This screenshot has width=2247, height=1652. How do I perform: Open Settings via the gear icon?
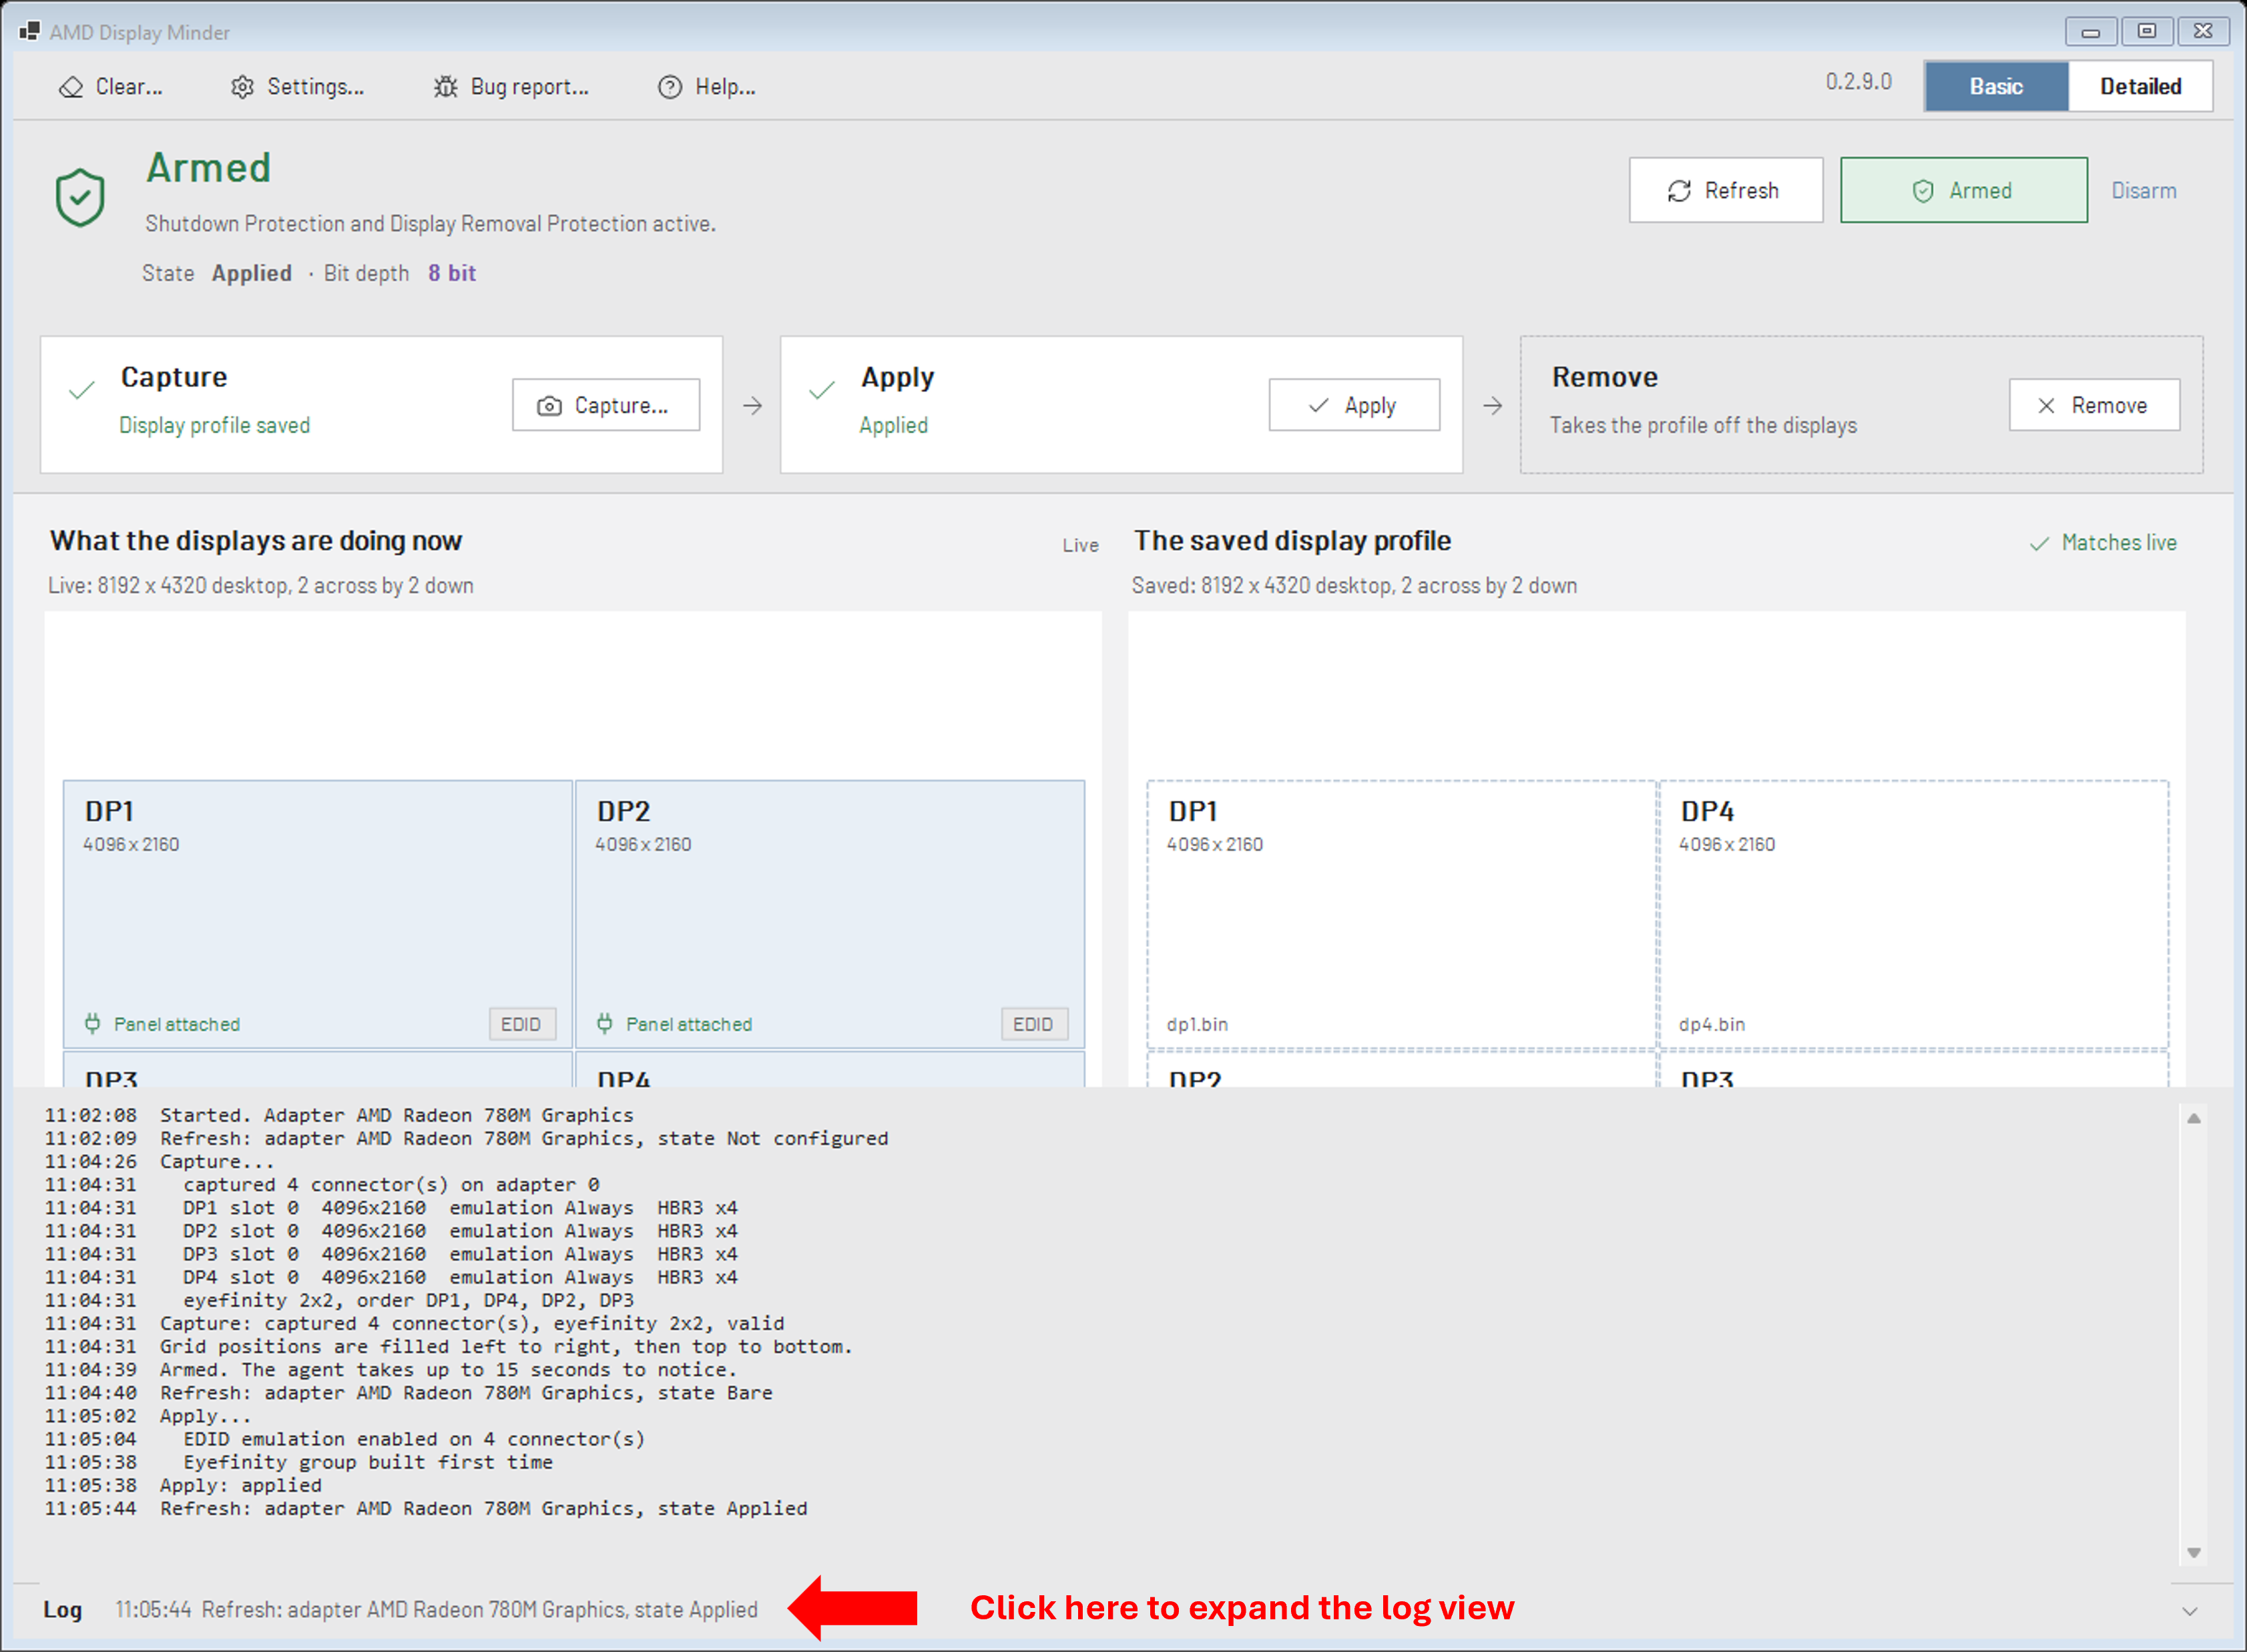click(242, 87)
